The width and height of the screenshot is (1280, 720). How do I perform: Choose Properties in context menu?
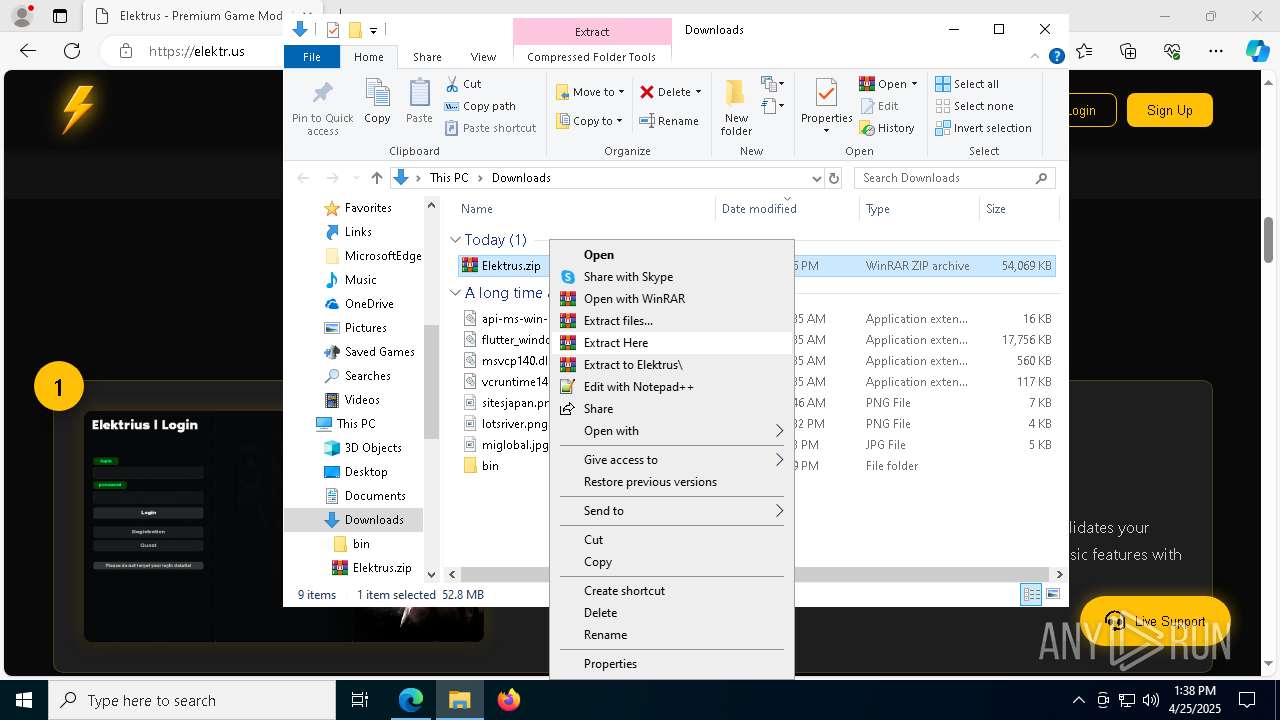(x=672, y=664)
